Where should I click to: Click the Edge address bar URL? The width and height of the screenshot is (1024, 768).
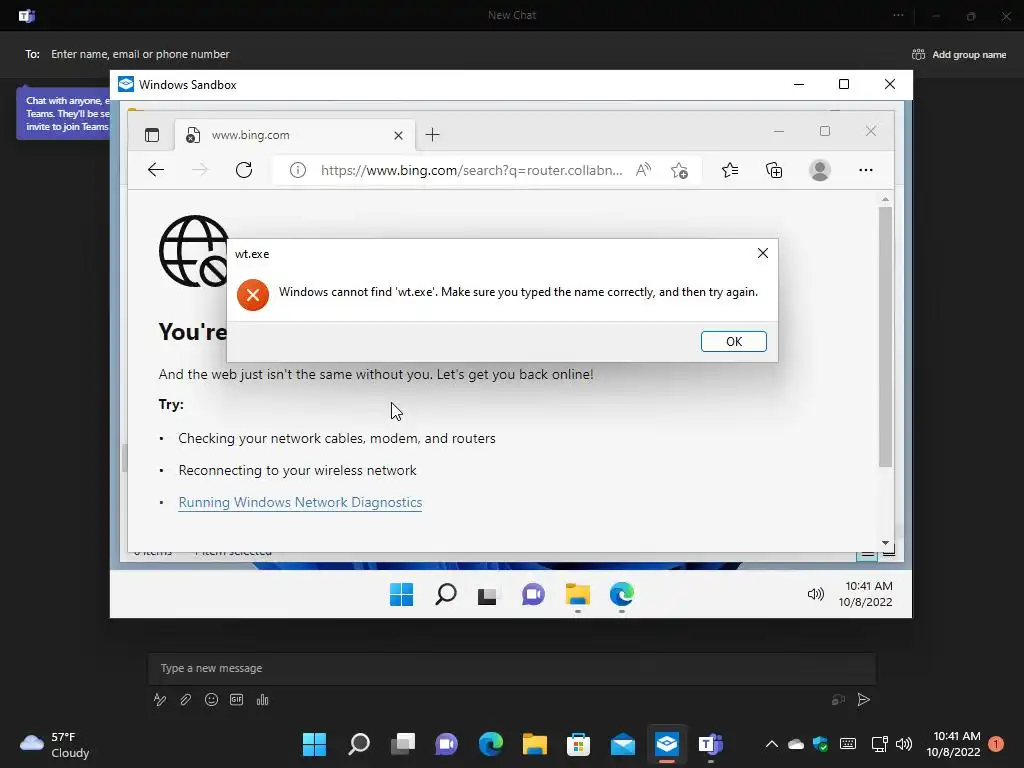472,170
